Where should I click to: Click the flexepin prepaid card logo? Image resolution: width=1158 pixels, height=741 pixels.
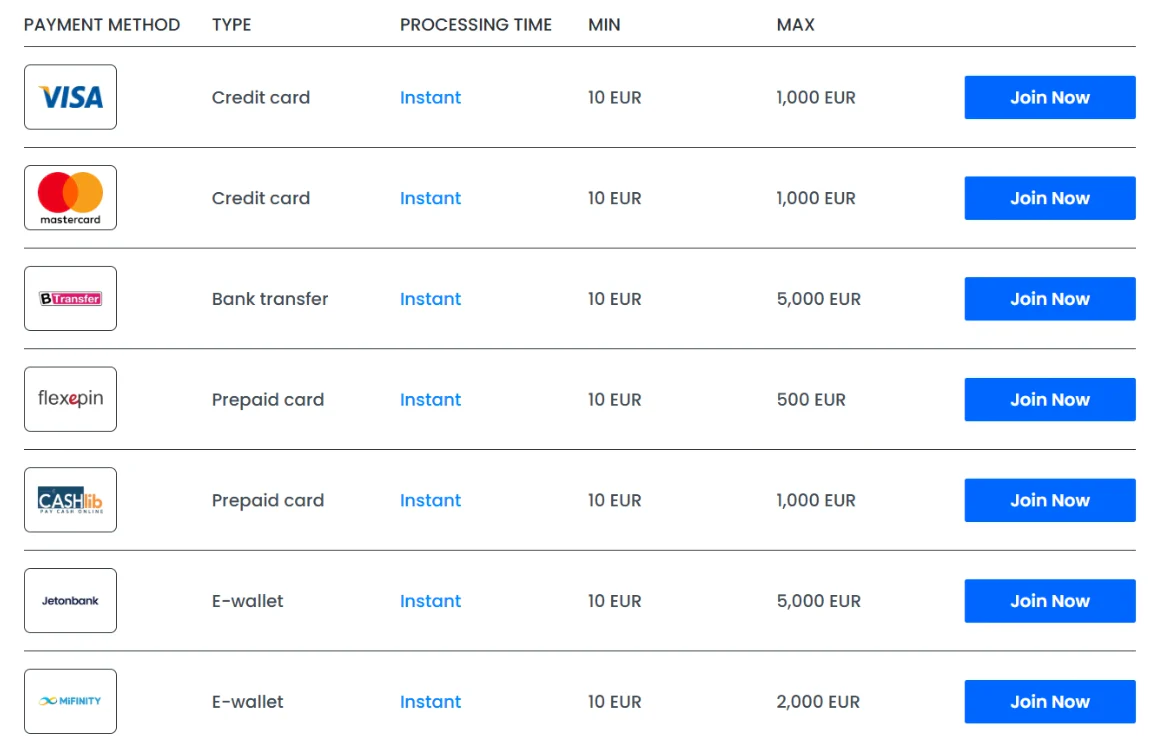70,399
